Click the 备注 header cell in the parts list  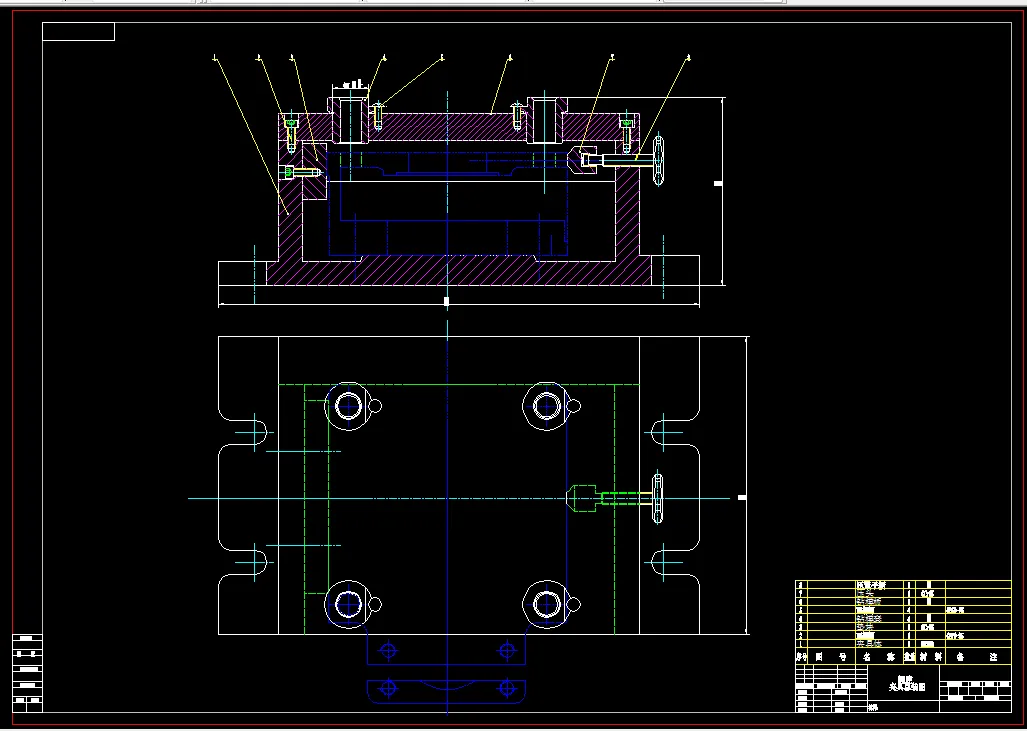[x=977, y=656]
